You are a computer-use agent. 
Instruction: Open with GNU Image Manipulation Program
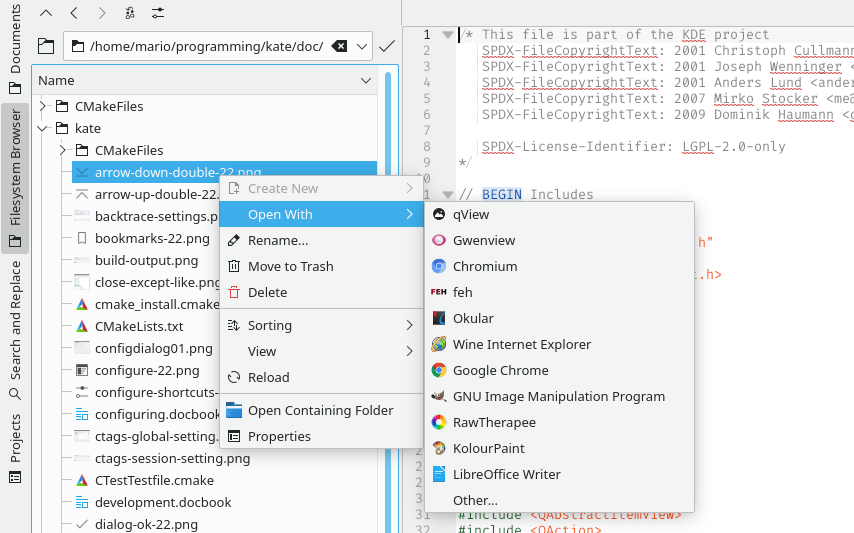558,396
